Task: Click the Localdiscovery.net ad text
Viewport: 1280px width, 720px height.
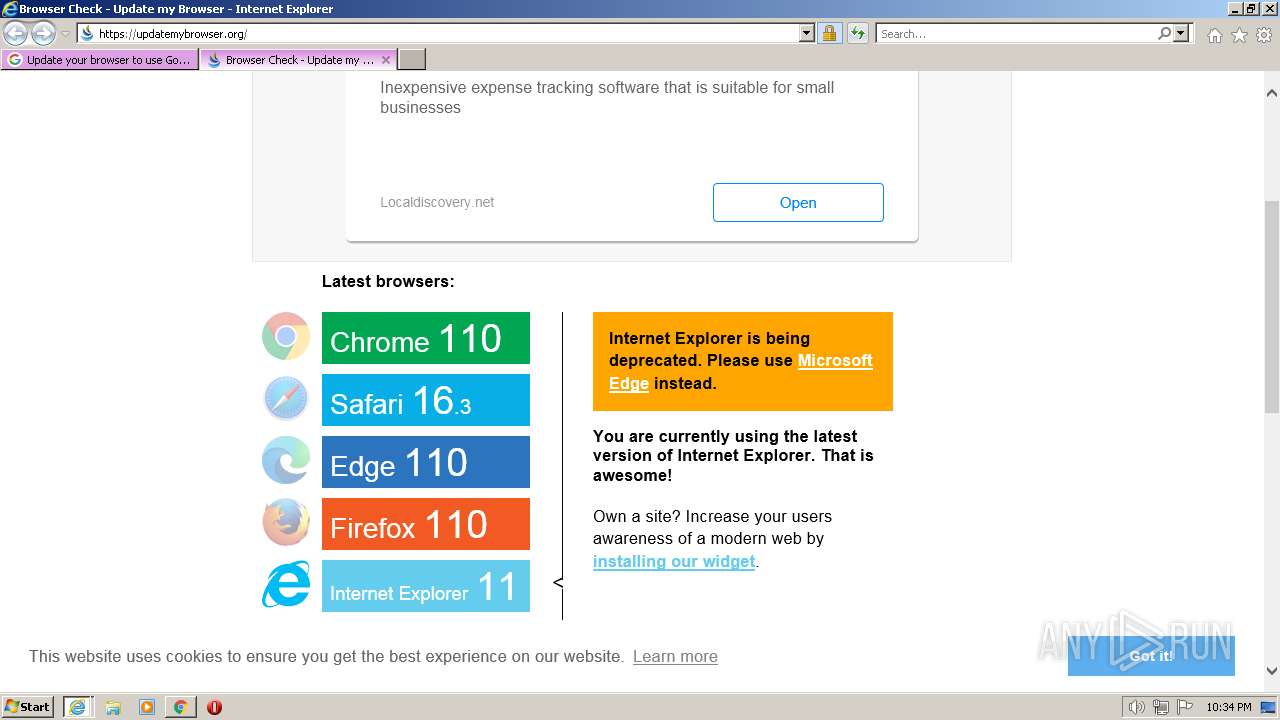Action: tap(437, 202)
